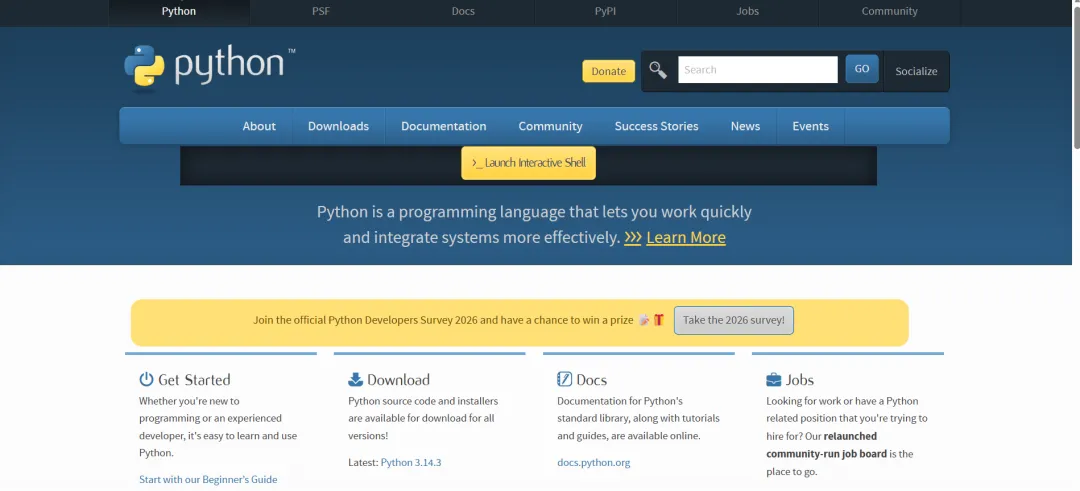Click the magnifying glass search icon

click(658, 70)
